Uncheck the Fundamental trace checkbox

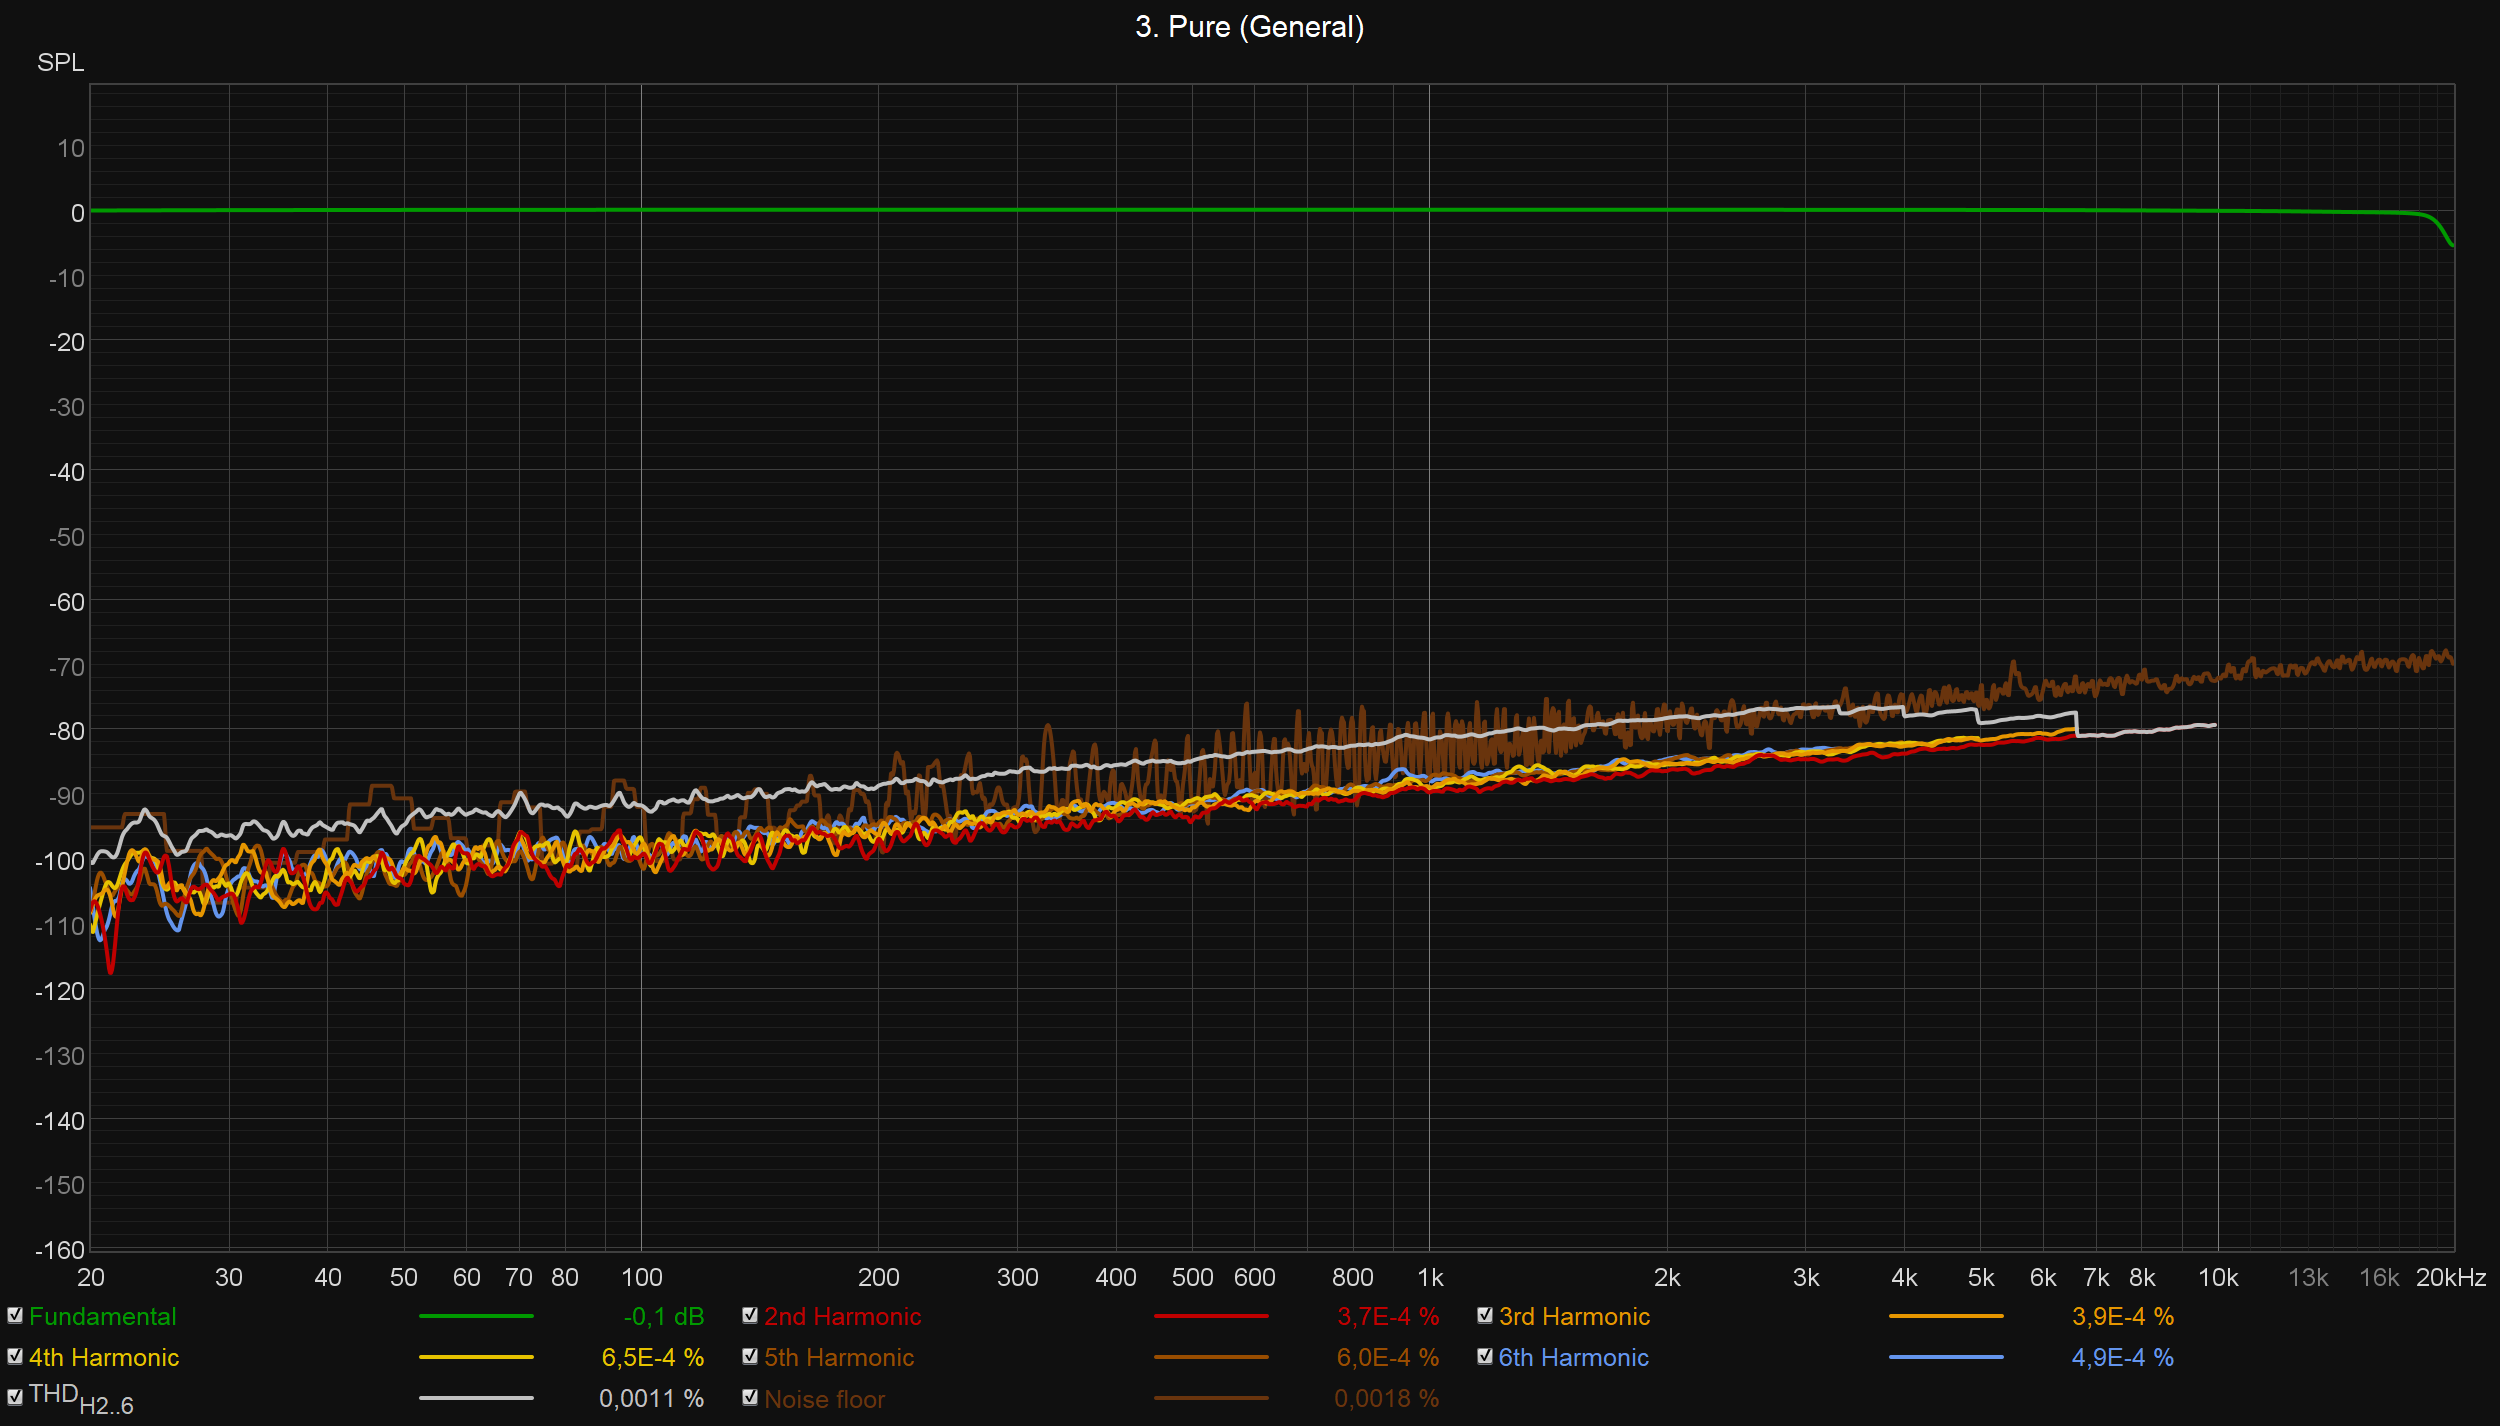[x=15, y=1316]
